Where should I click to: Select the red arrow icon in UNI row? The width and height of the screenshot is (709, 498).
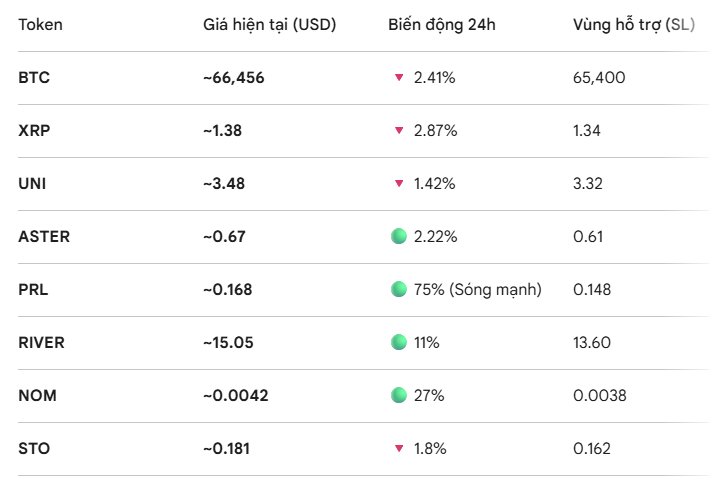[x=399, y=184]
